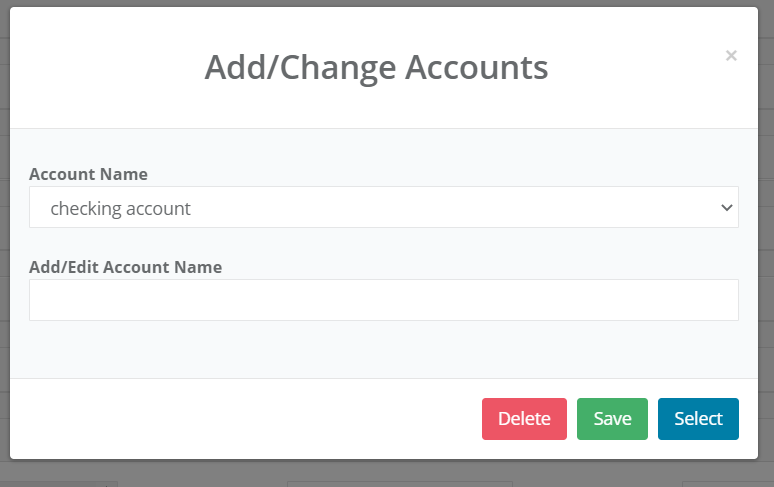The height and width of the screenshot is (487, 774).
Task: Click empty footer area left of Delete
Action: [240, 419]
